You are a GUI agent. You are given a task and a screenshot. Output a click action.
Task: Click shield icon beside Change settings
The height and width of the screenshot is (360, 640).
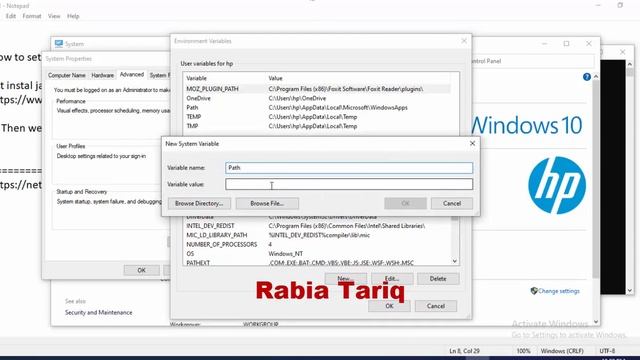tap(534, 291)
